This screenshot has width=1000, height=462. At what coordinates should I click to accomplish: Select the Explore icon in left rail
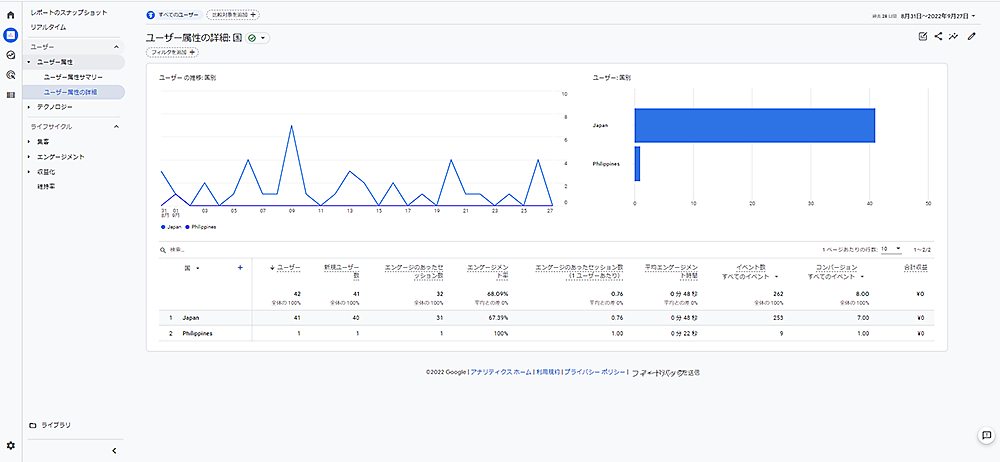pos(11,54)
